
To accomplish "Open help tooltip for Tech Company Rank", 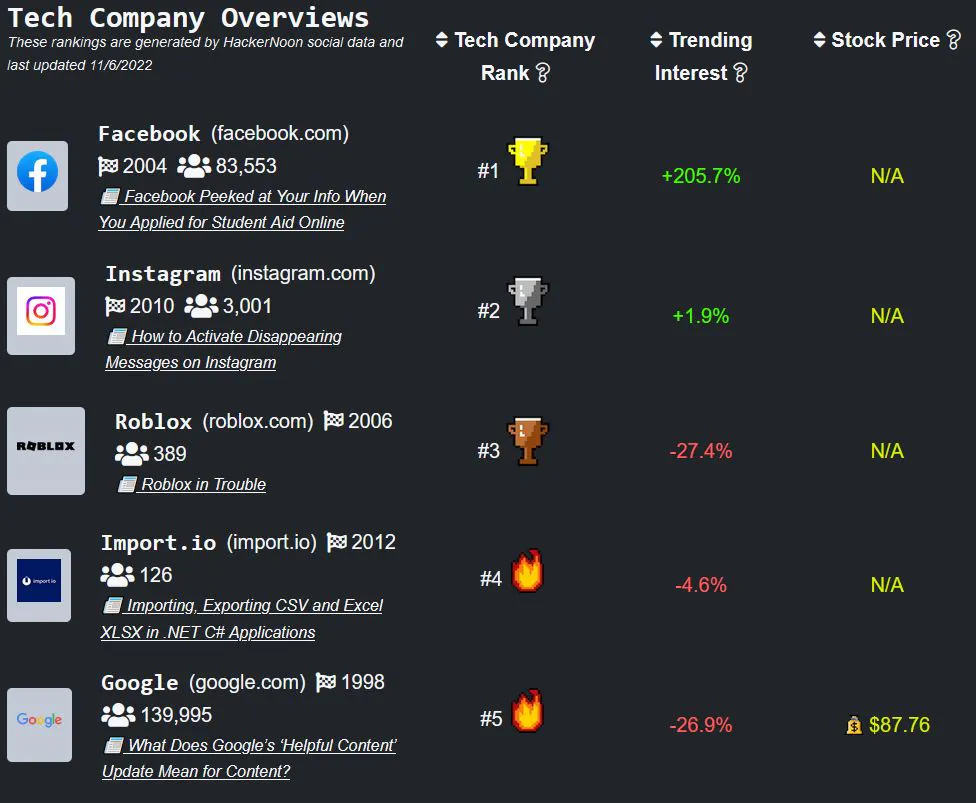I will tap(543, 73).
